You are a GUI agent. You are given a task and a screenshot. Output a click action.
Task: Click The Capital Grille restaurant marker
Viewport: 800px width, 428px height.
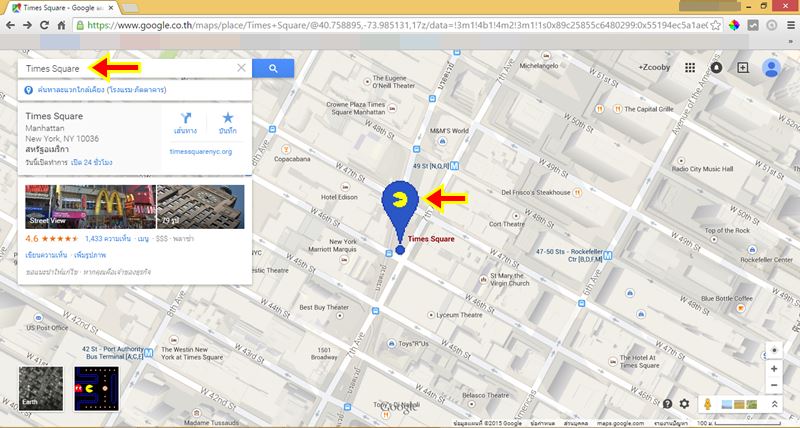618,109
